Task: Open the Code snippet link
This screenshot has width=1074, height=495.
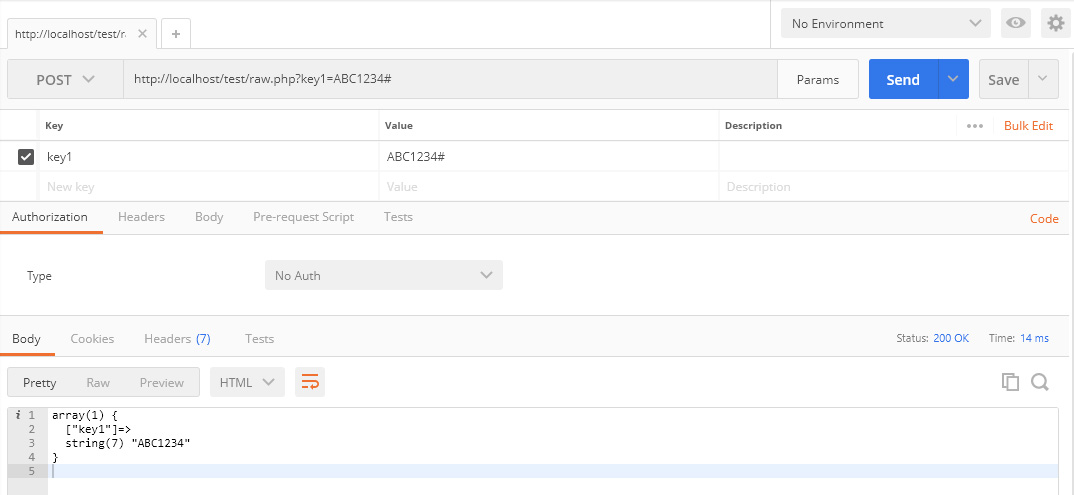Action: (x=1044, y=218)
